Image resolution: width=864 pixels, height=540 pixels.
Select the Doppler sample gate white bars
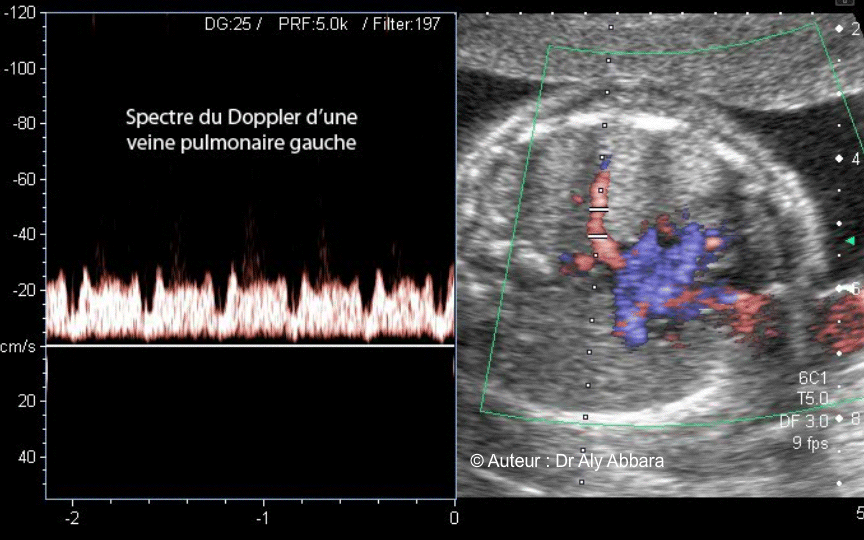tap(598, 223)
